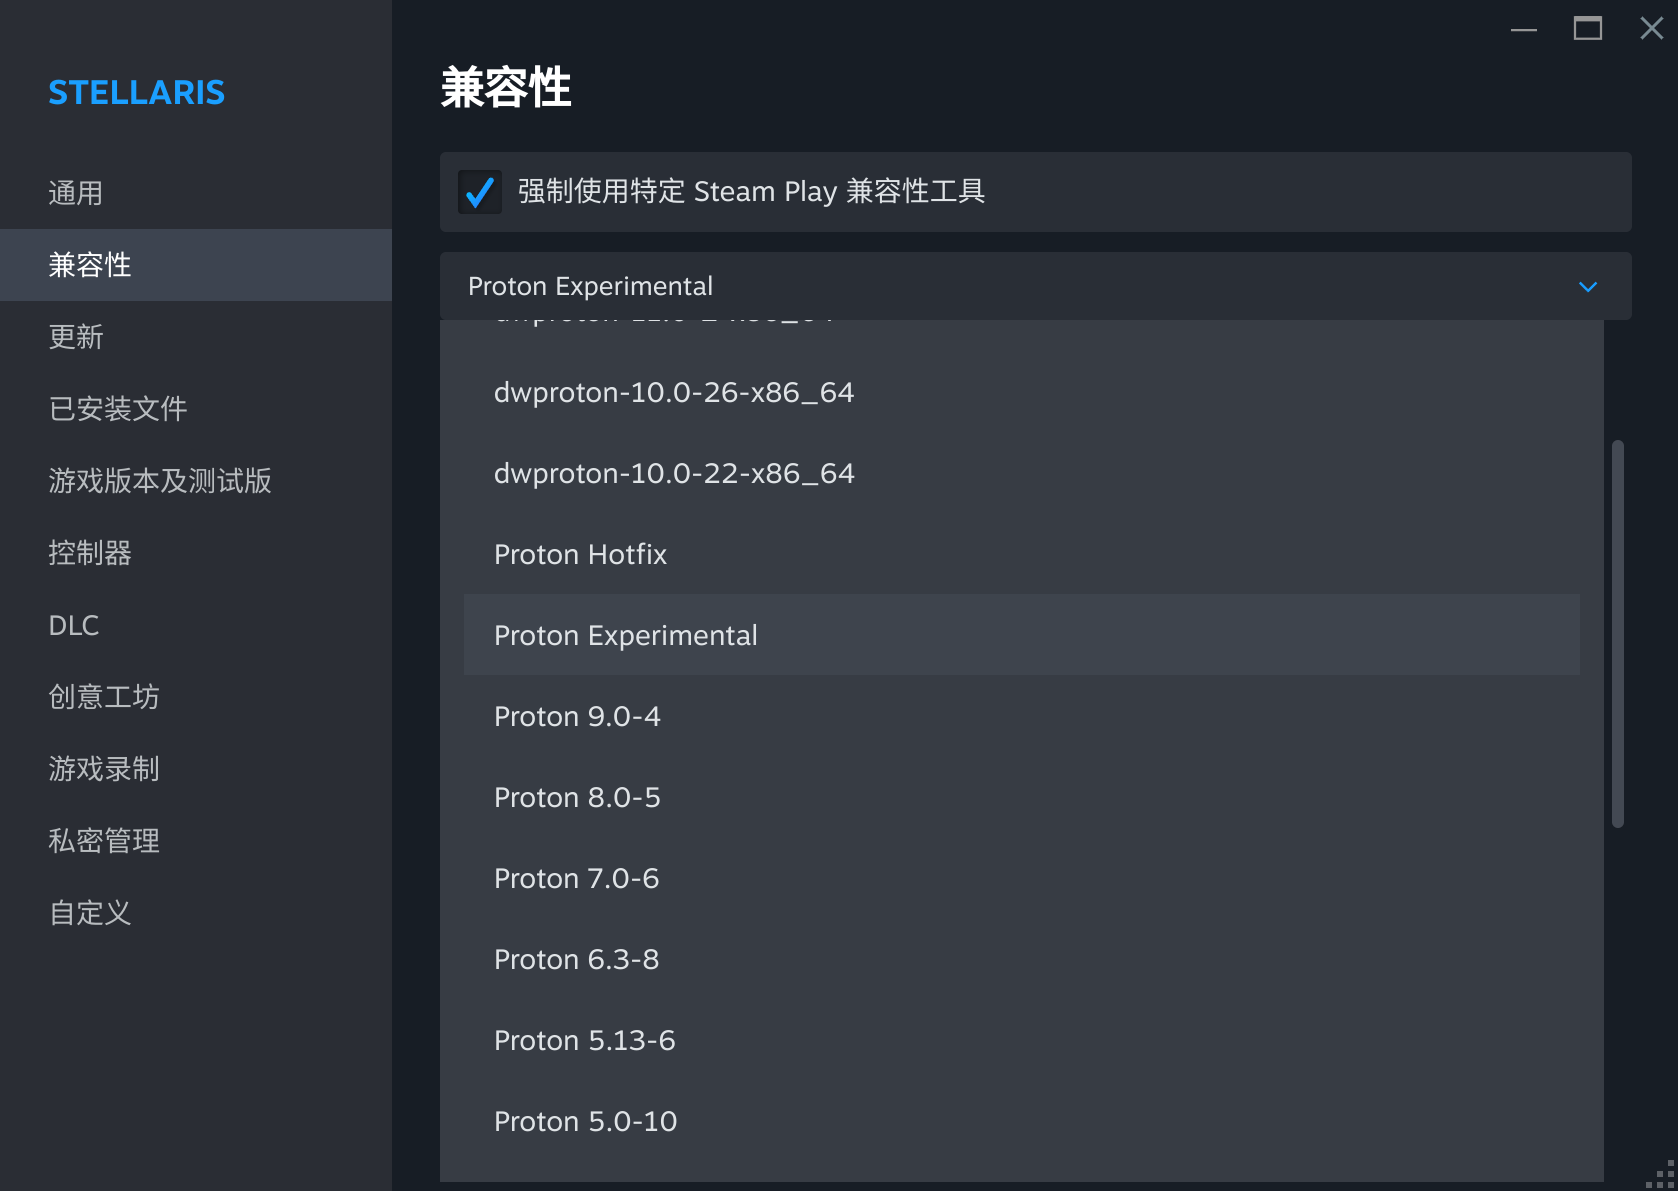Choose dwproton-10.0-22-x86_64 option
This screenshot has width=1678, height=1191.
tap(1022, 473)
